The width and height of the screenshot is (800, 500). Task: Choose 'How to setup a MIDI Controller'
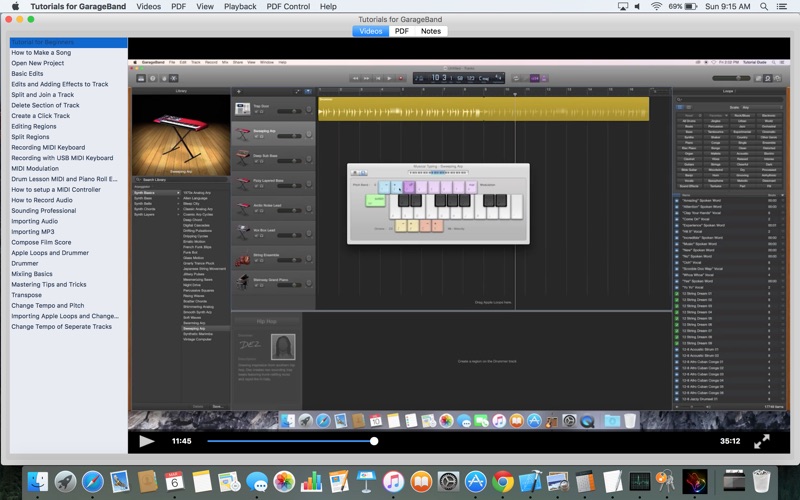(x=68, y=190)
